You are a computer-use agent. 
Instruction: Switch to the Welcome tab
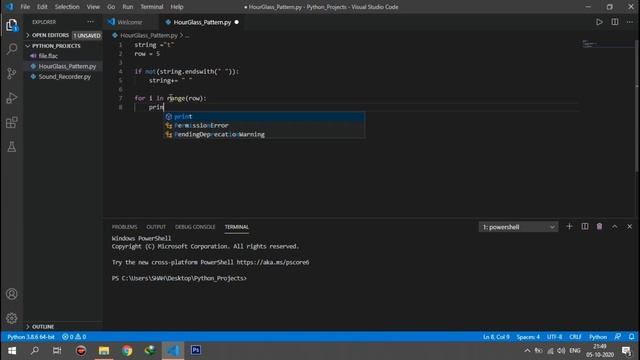coord(130,22)
